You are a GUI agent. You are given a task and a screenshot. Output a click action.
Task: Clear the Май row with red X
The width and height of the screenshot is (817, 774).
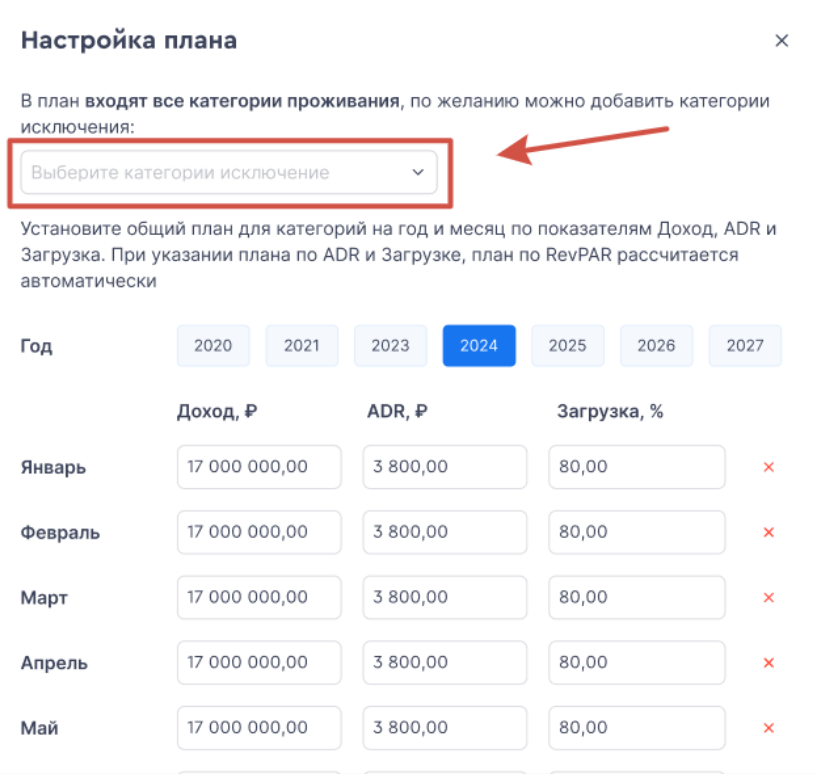coord(769,728)
